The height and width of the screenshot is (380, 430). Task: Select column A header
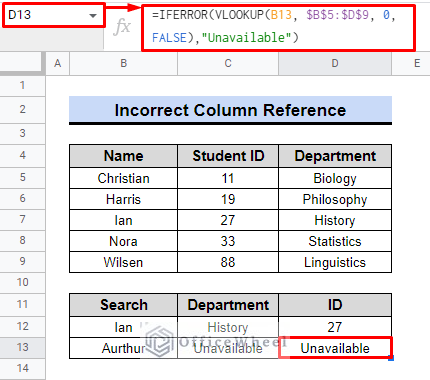58,63
